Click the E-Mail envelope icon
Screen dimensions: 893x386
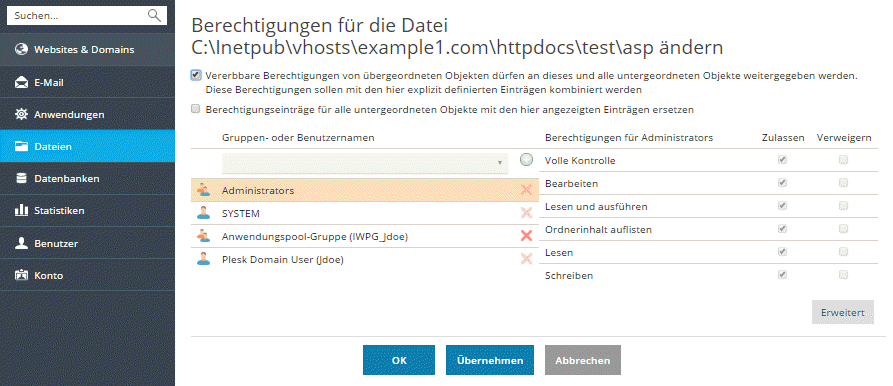[x=21, y=83]
